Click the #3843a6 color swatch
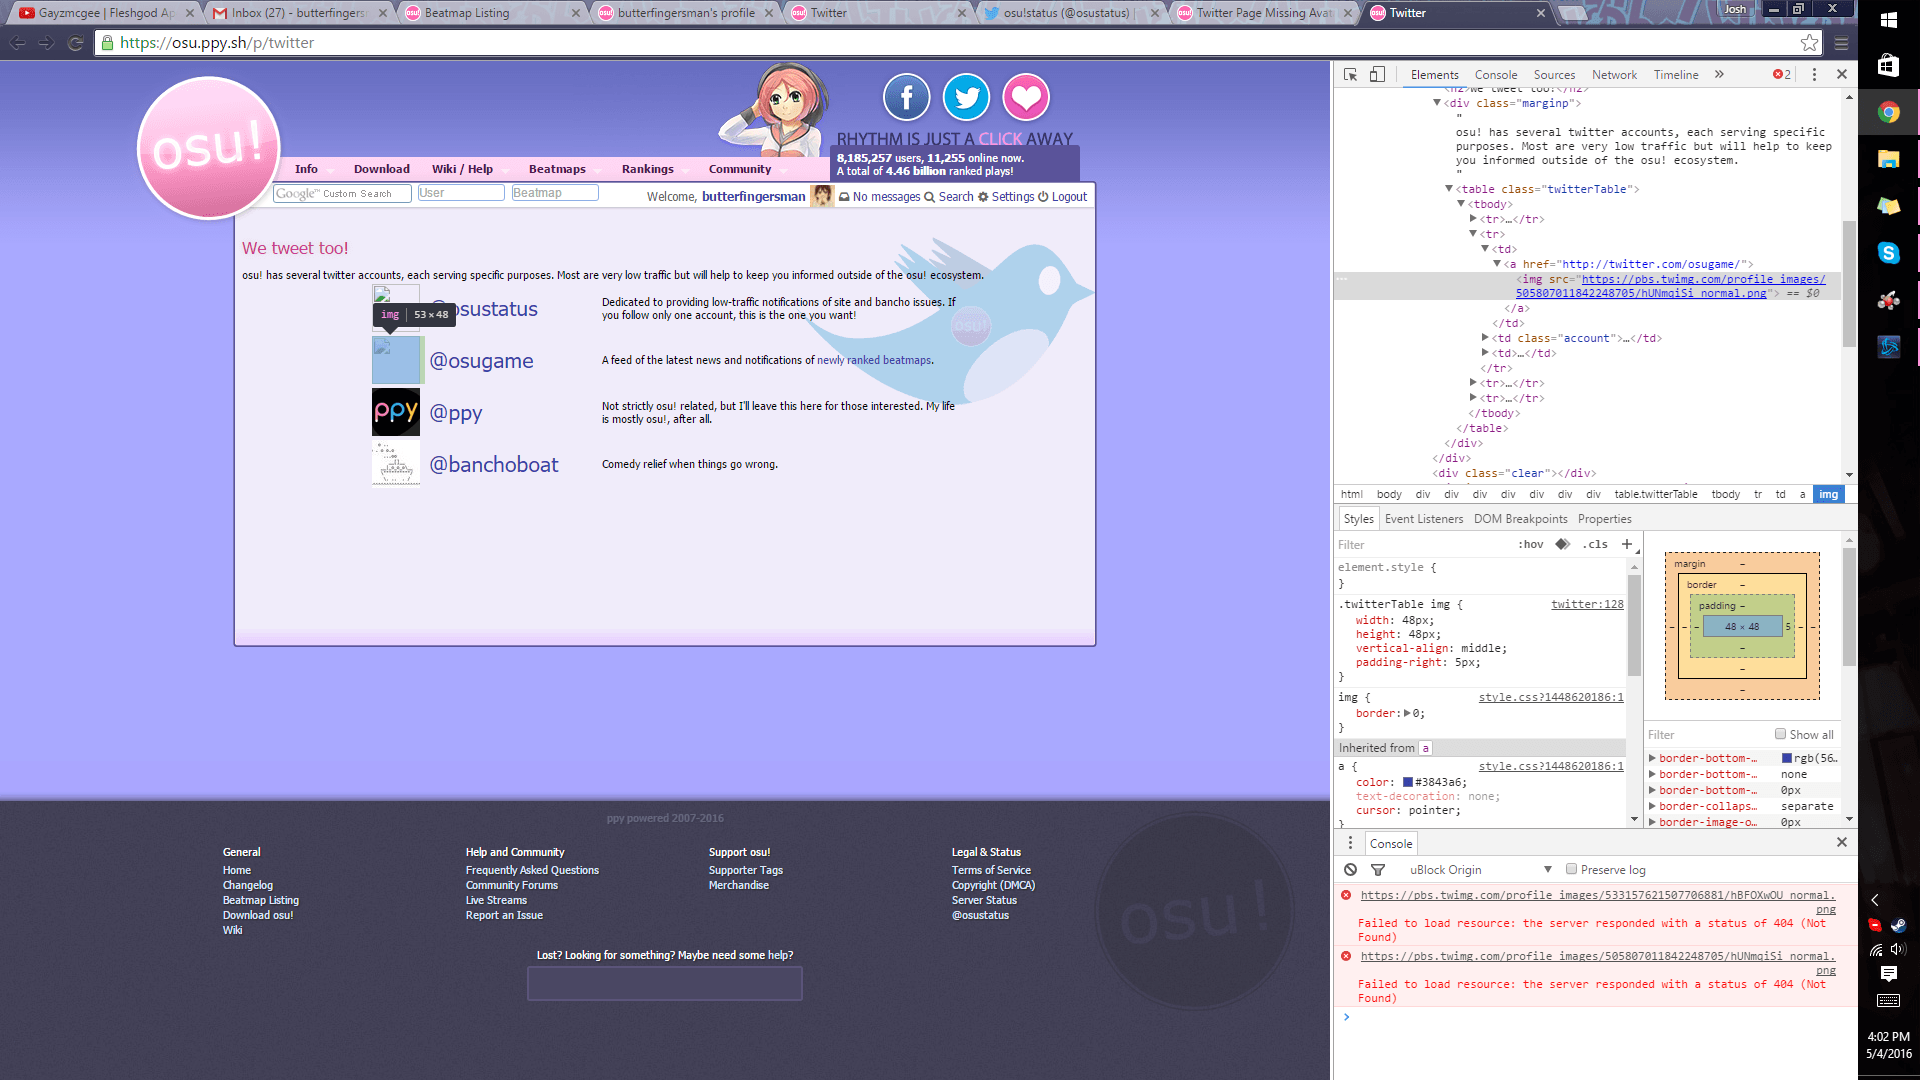The image size is (1920, 1080). click(x=1408, y=782)
